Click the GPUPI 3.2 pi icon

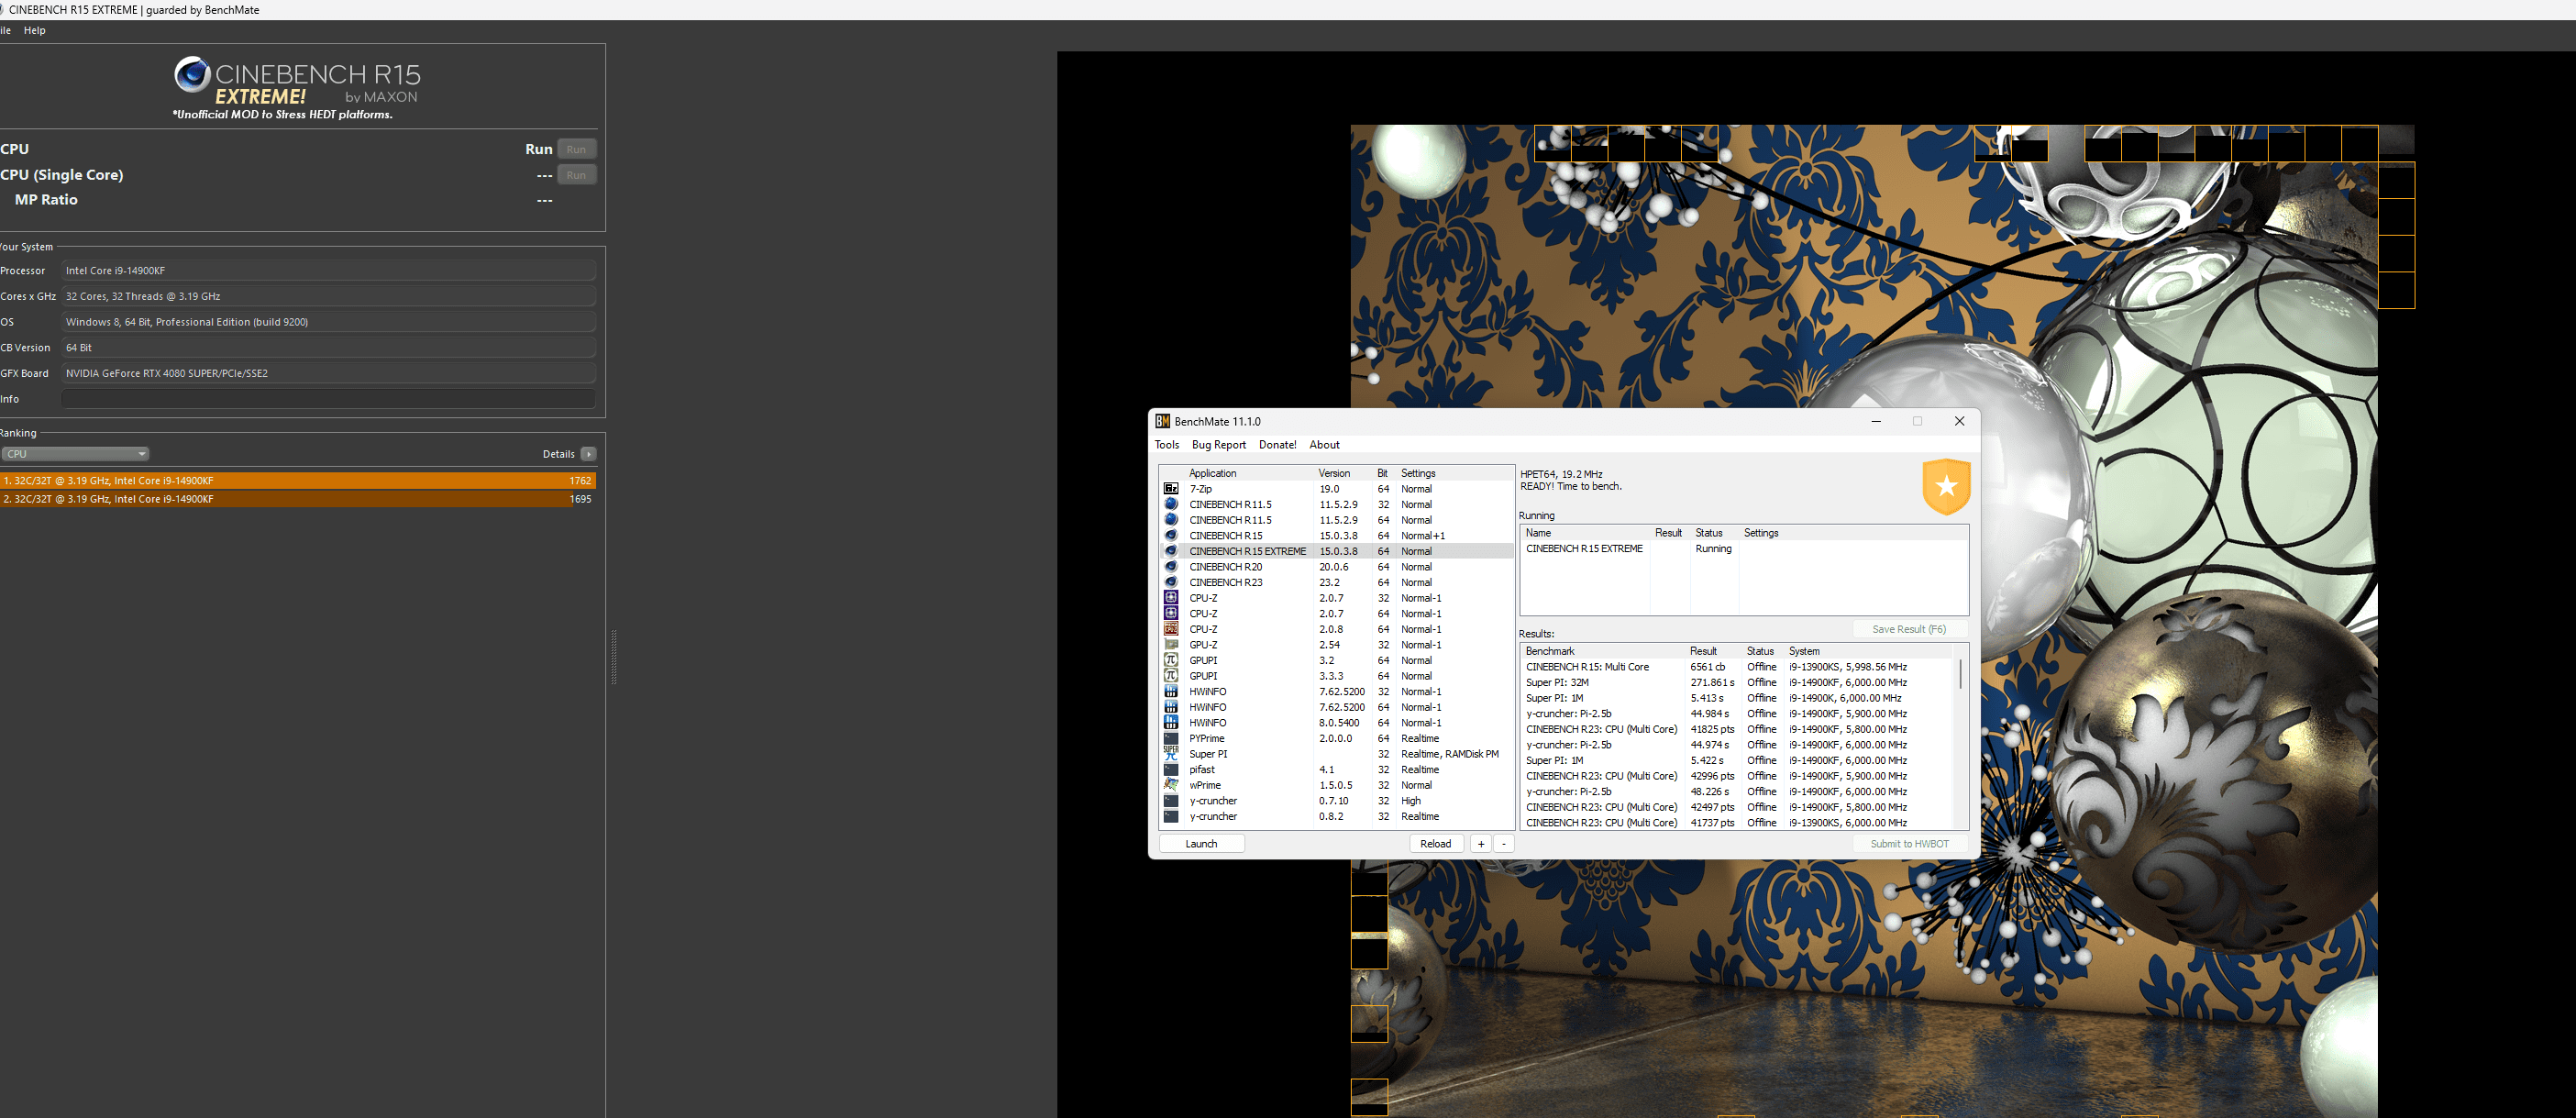(1171, 660)
